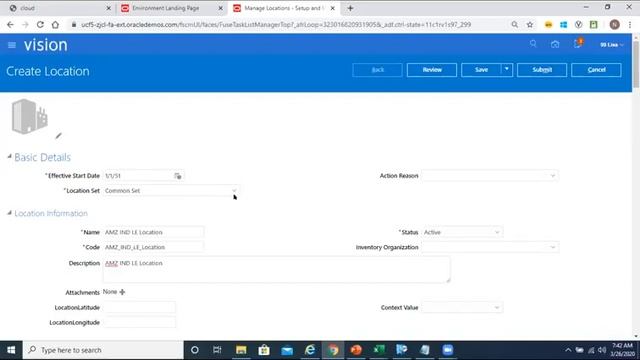Open Internet Explorer from taskbar
This screenshot has height=360, width=640.
pos(310,350)
